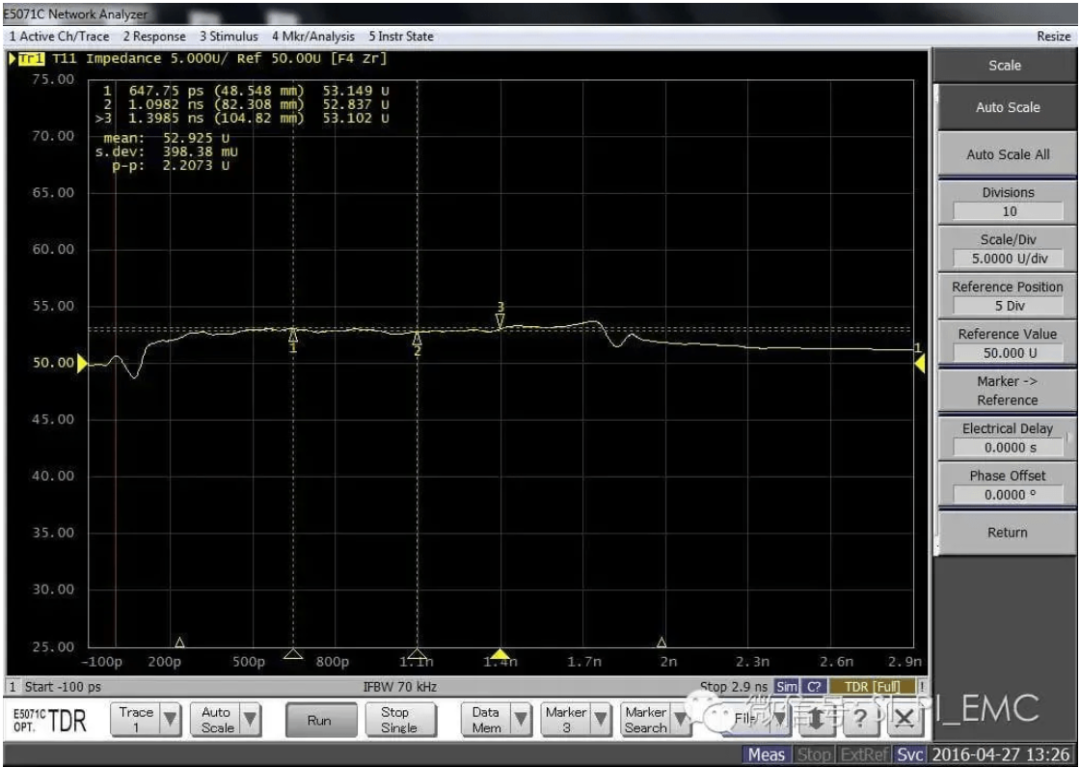Edit the Electrical Delay field 0.0000 s
Screen dimensions: 1080x767
1008,448
